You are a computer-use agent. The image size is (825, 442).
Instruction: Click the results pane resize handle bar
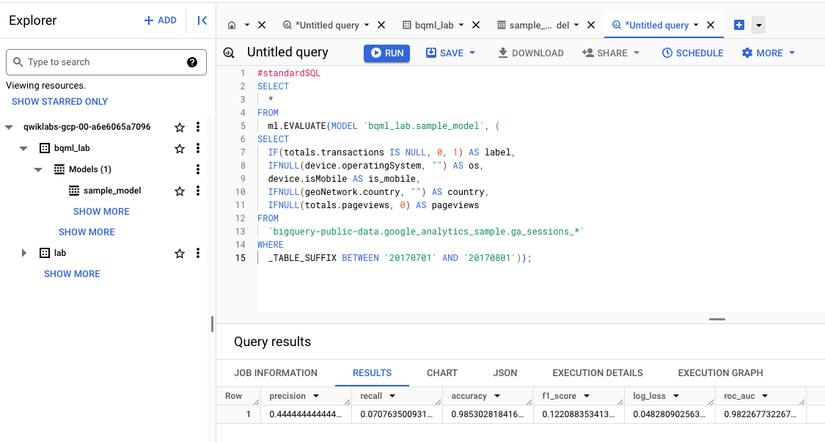point(717,319)
